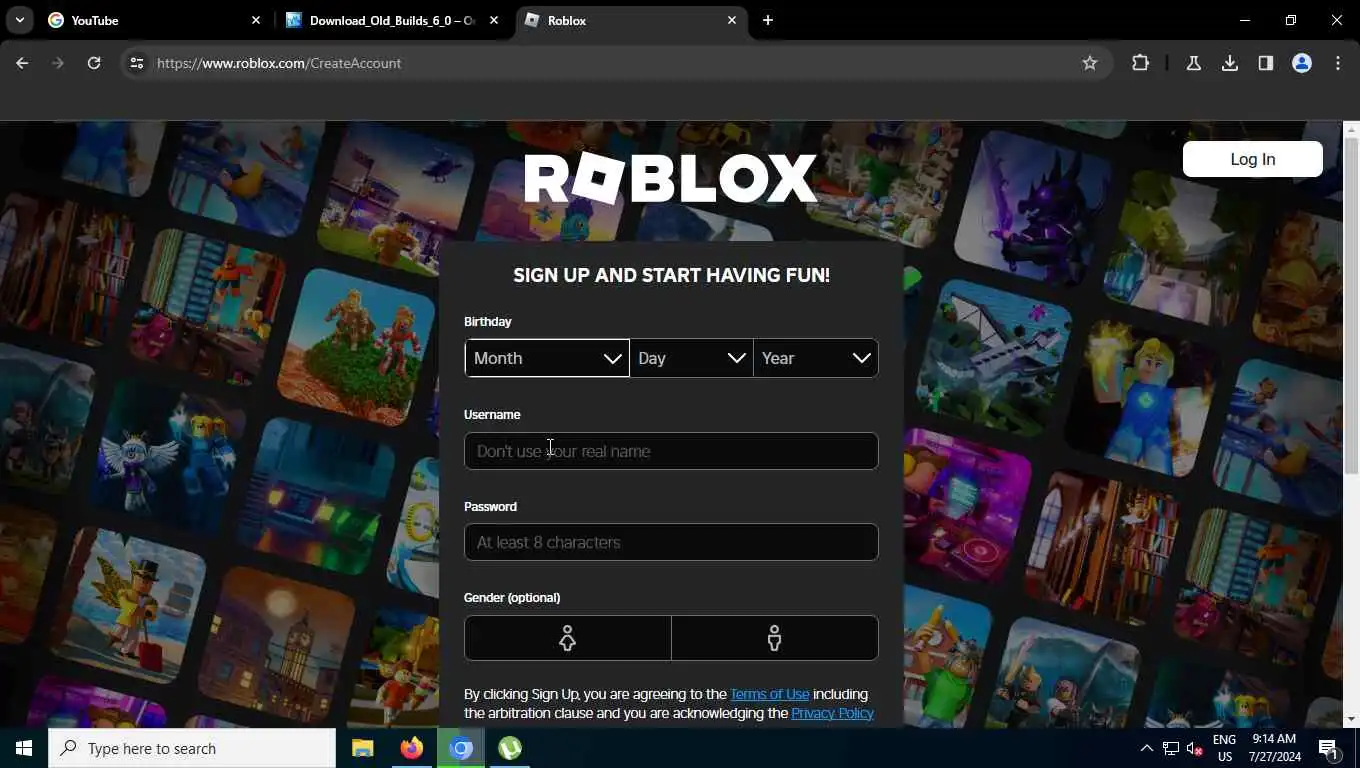The height and width of the screenshot is (768, 1360).
Task: Open a new browser tab
Action: tap(767, 20)
